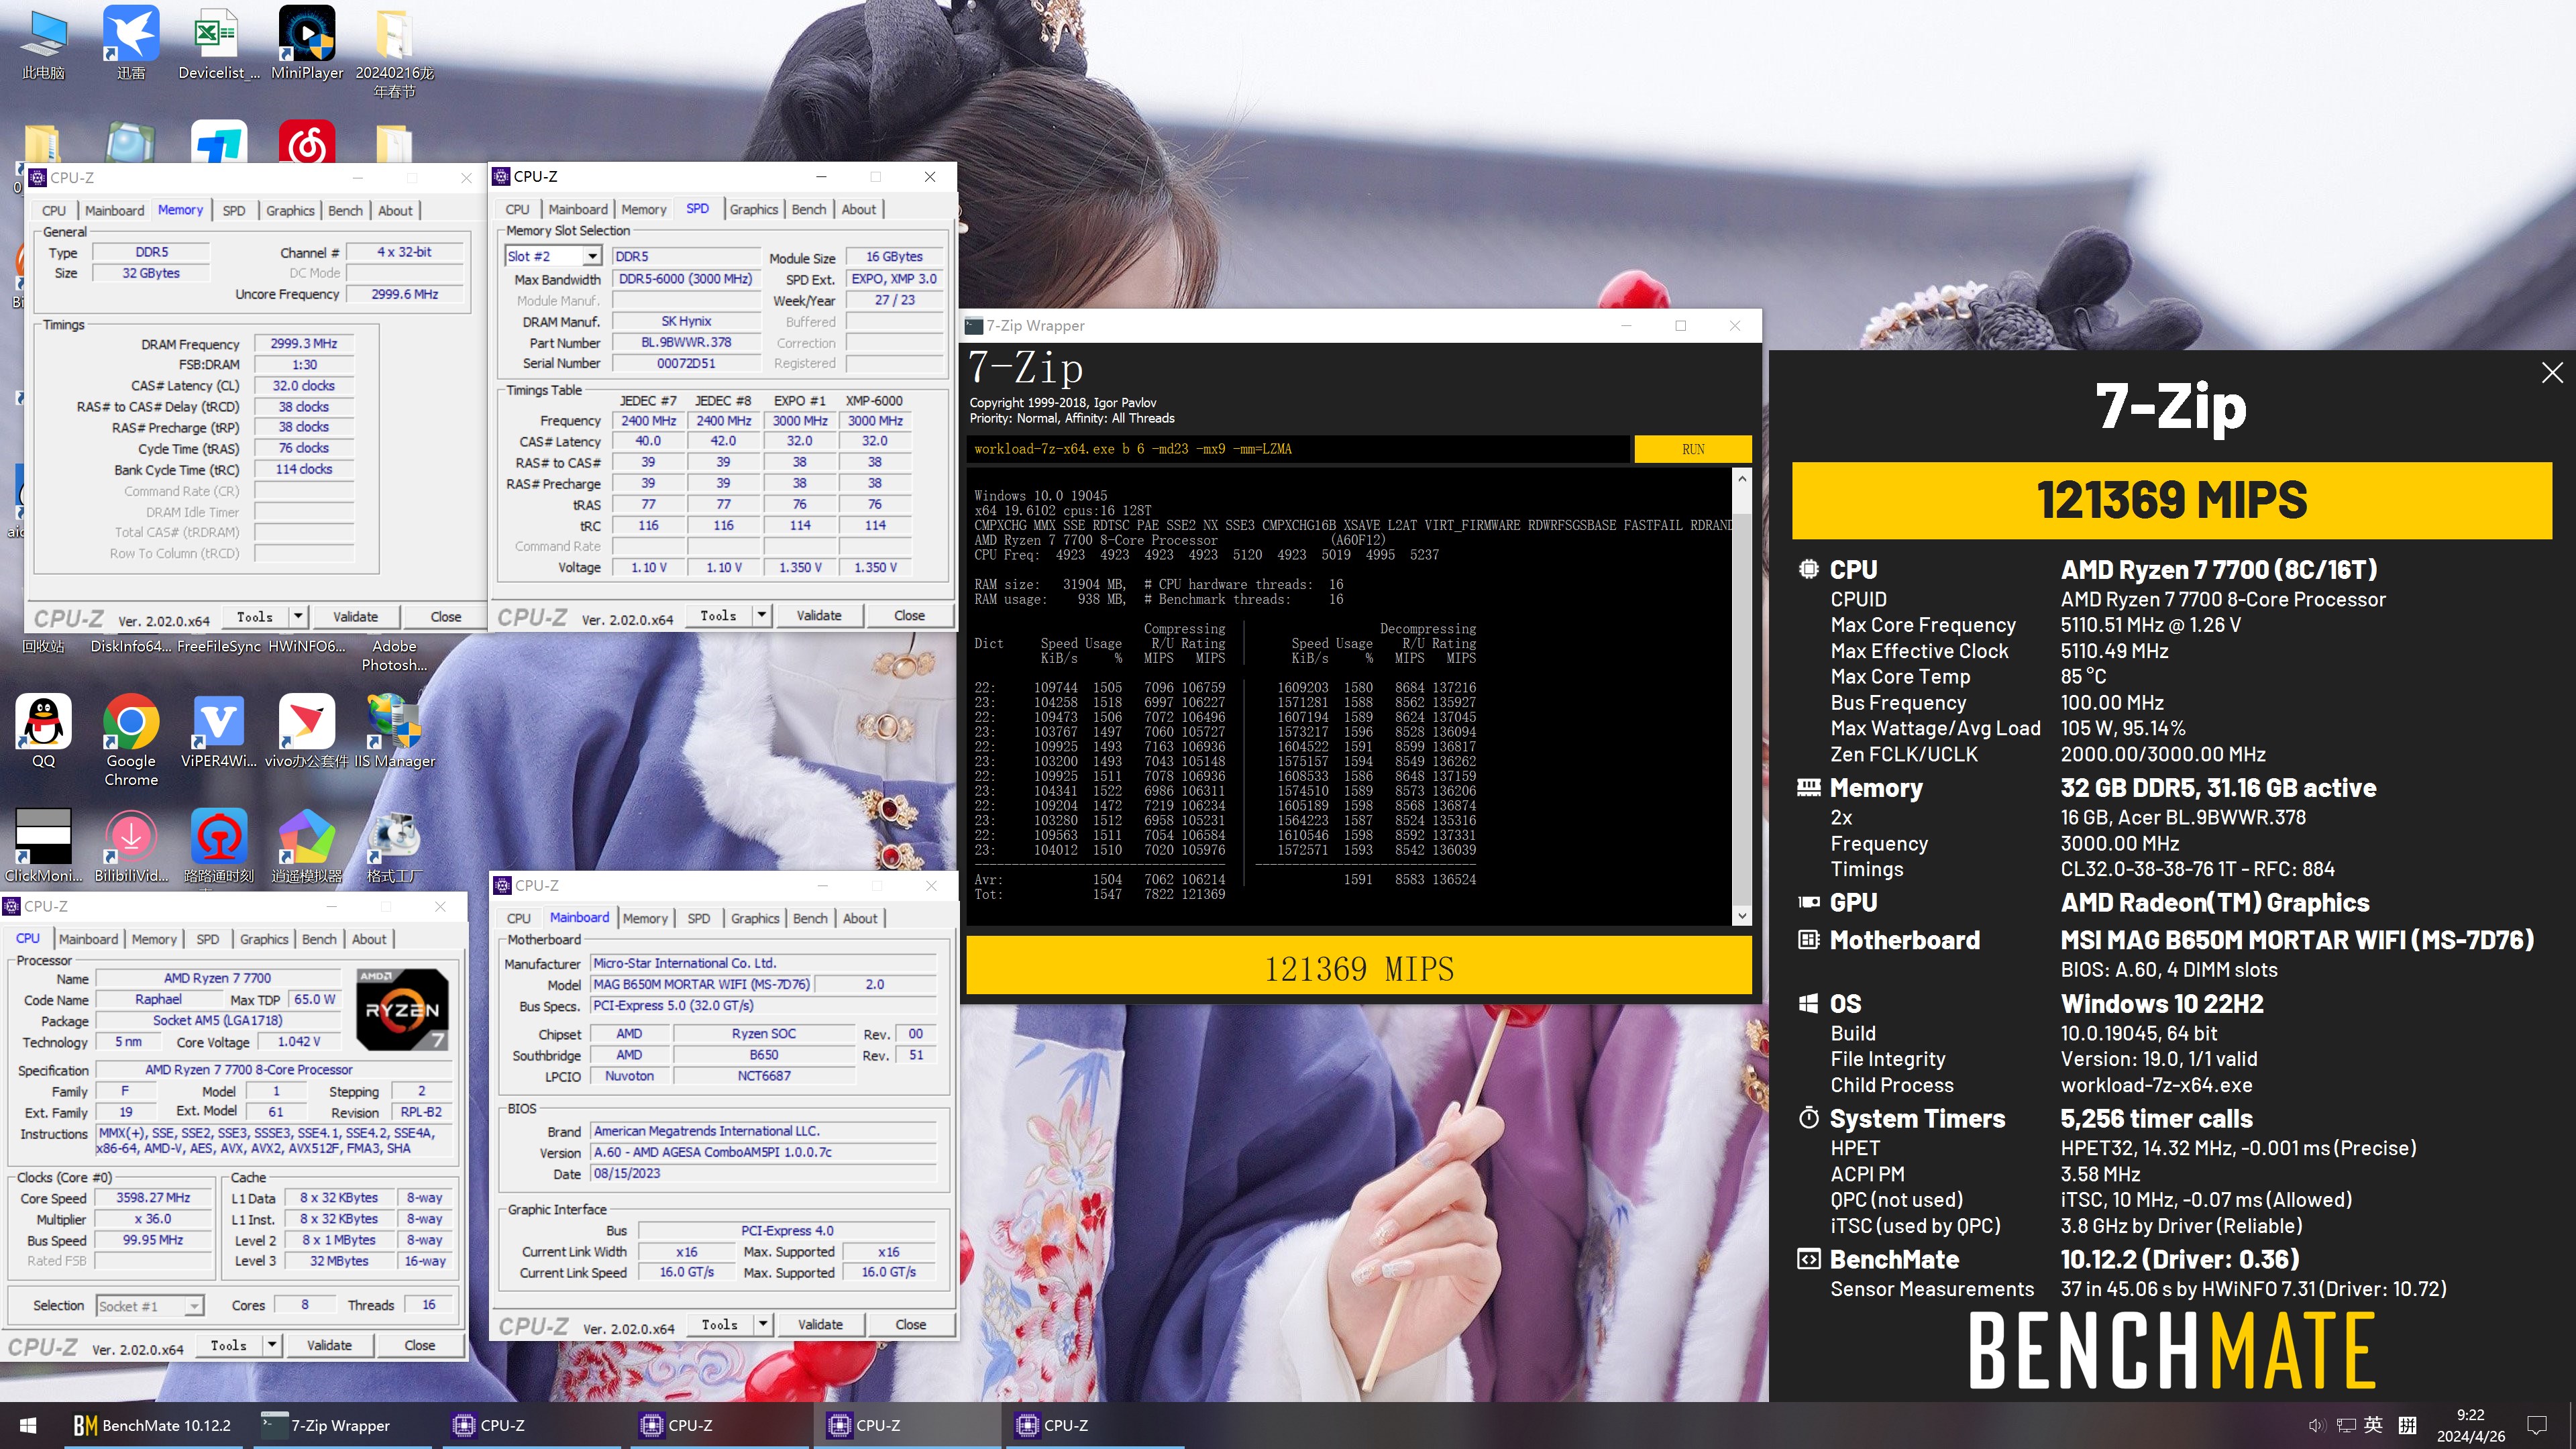Open IIS Manager desktop icon

click(394, 731)
